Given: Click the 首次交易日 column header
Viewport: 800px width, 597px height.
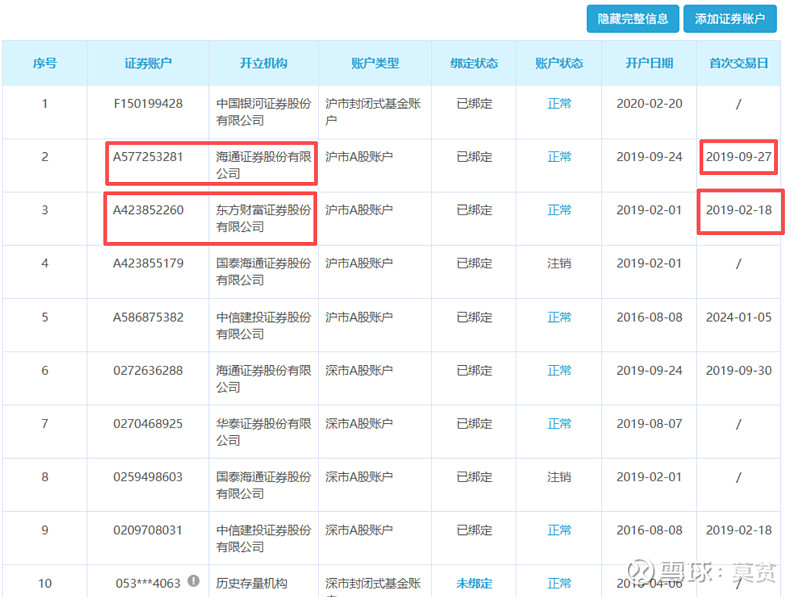Looking at the screenshot, I should pos(738,63).
